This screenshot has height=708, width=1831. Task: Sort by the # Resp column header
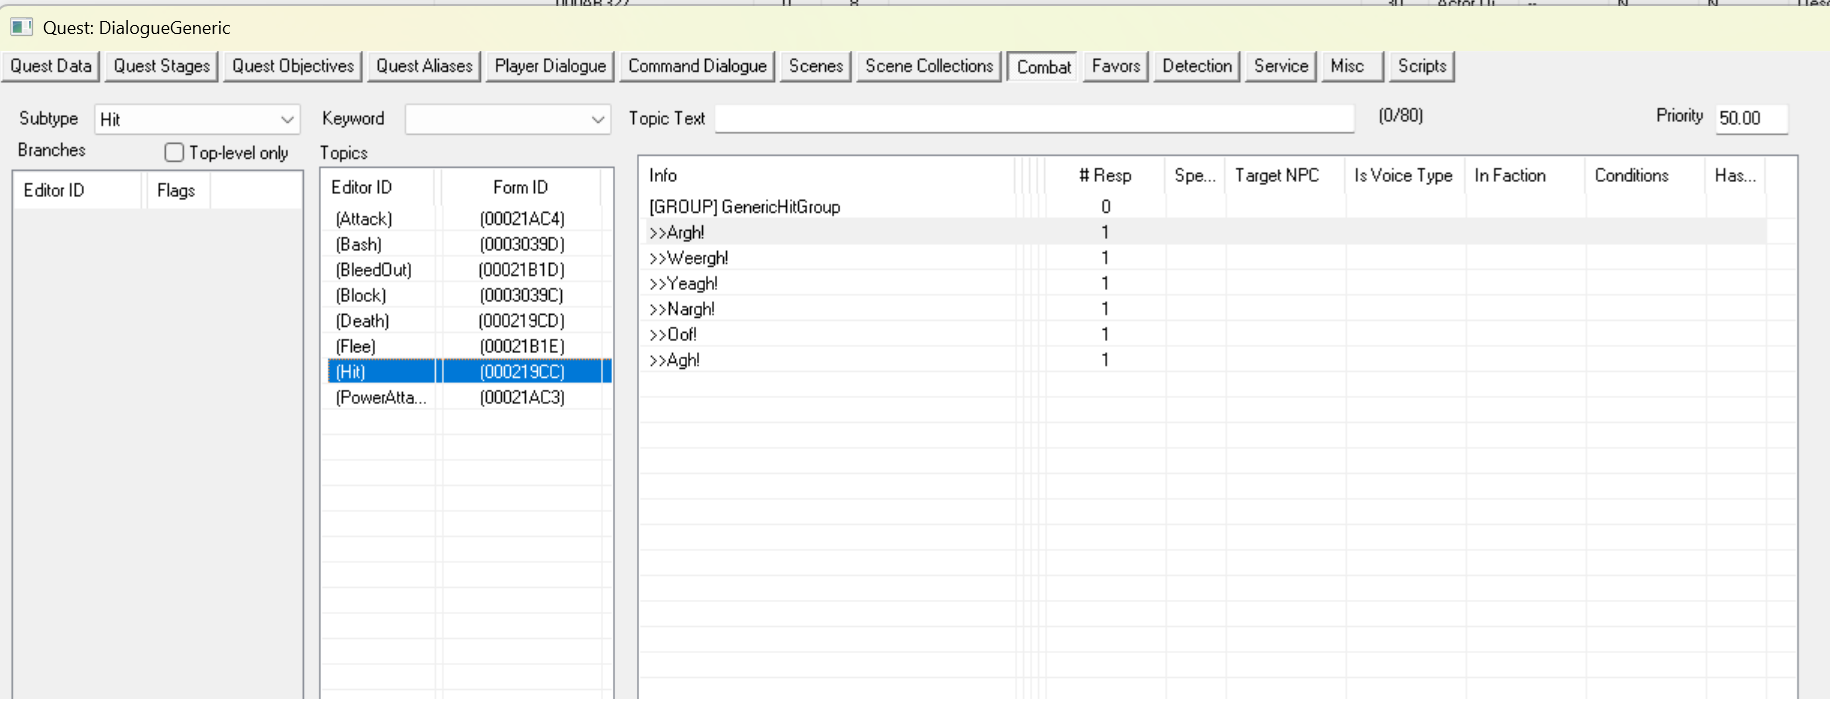tap(1104, 176)
